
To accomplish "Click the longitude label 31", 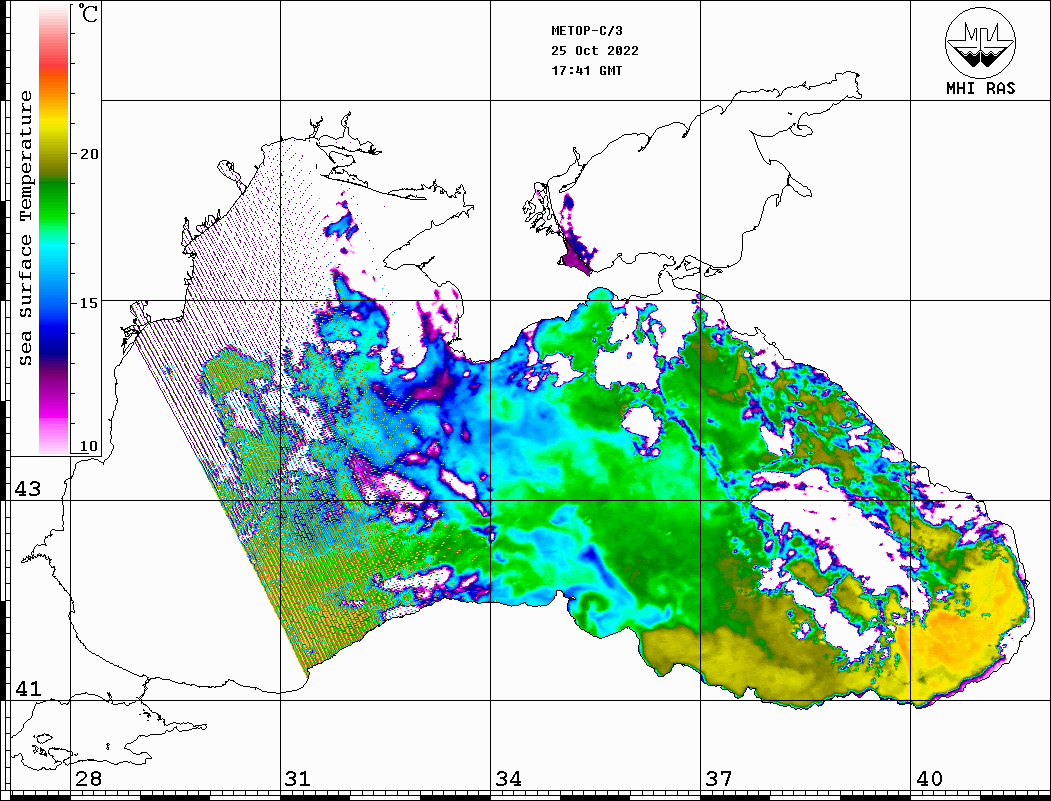I will pos(298,779).
